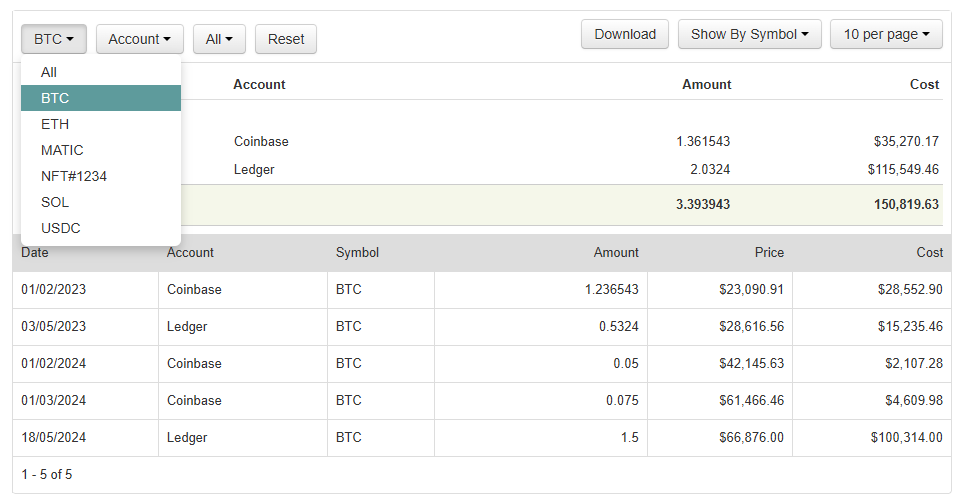Open the Account filter dropdown

pyautogui.click(x=139, y=39)
